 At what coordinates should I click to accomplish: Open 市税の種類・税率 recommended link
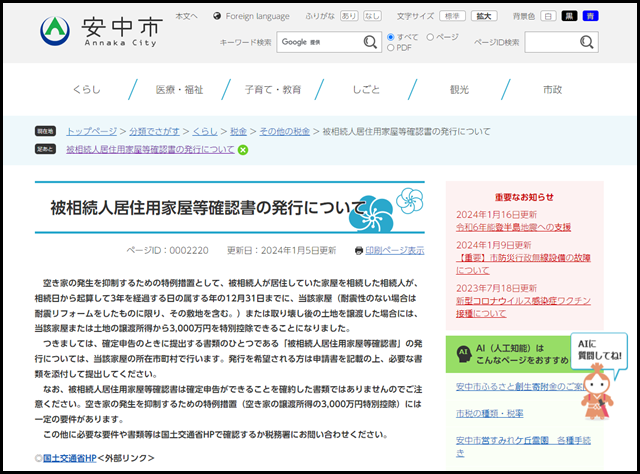[x=489, y=414]
